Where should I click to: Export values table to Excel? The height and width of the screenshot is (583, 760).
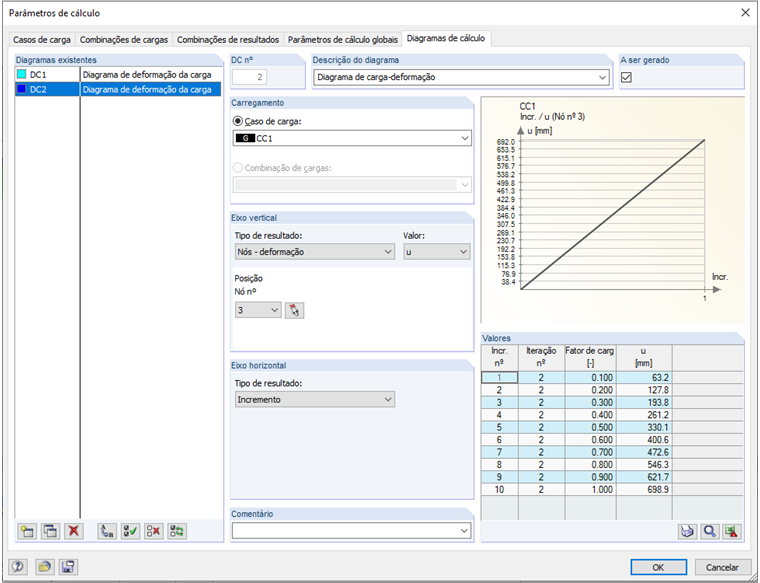pyautogui.click(x=732, y=532)
